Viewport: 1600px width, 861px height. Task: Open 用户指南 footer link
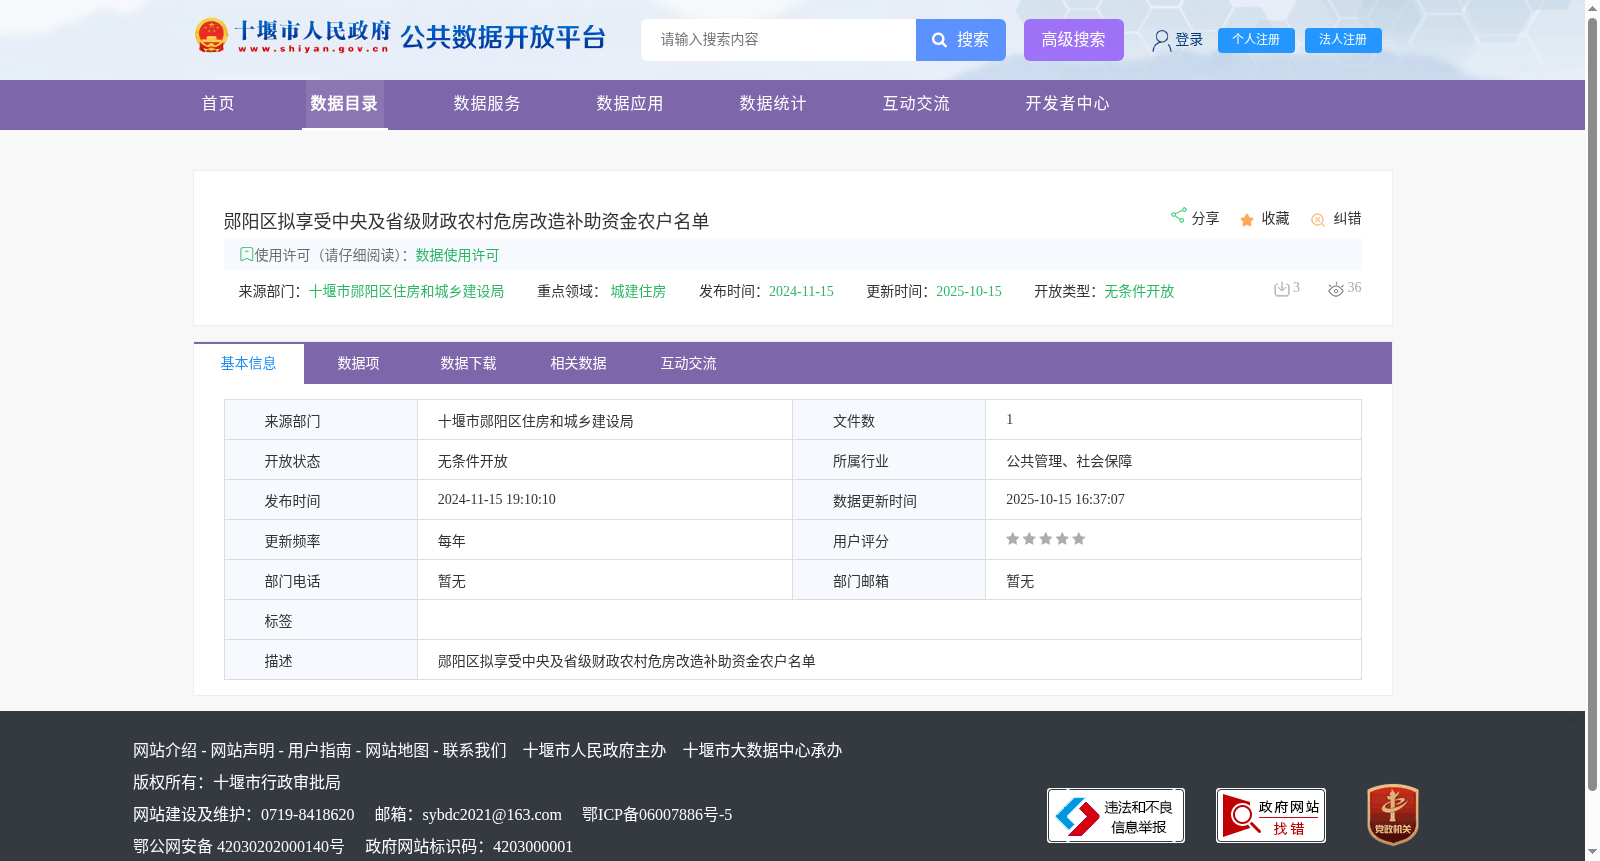[320, 750]
